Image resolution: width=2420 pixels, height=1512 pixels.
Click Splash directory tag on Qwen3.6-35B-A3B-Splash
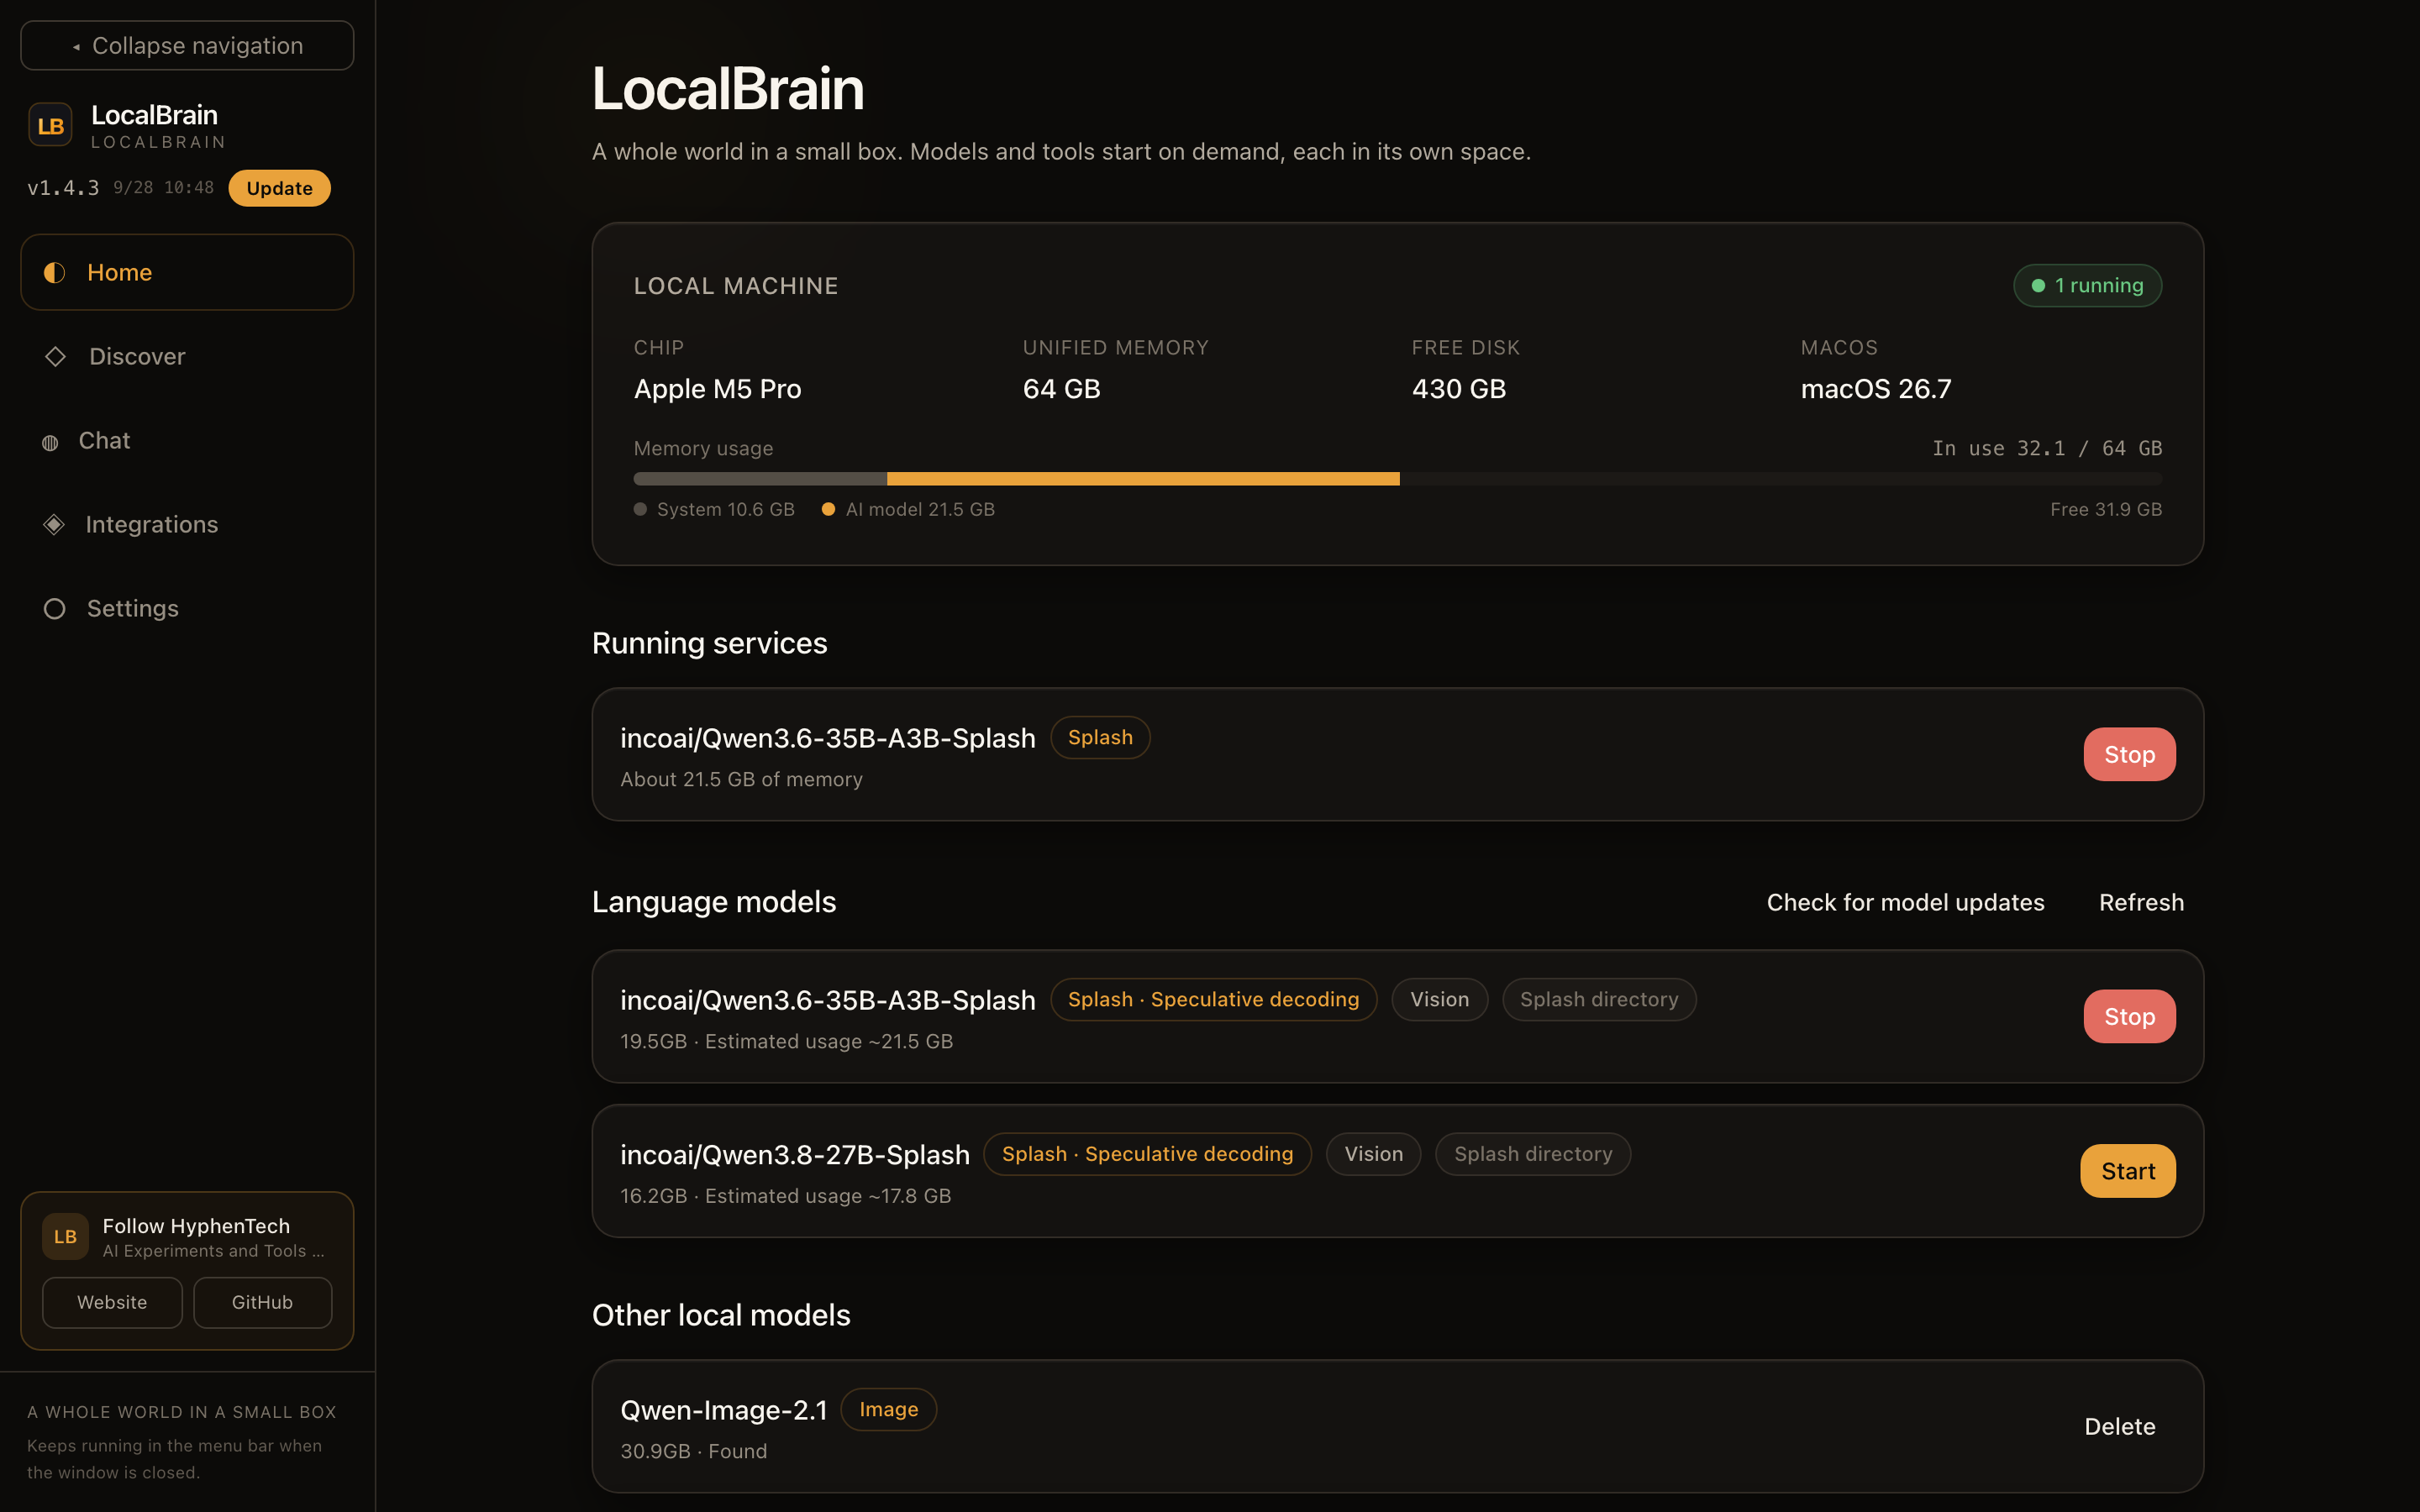click(1599, 1000)
